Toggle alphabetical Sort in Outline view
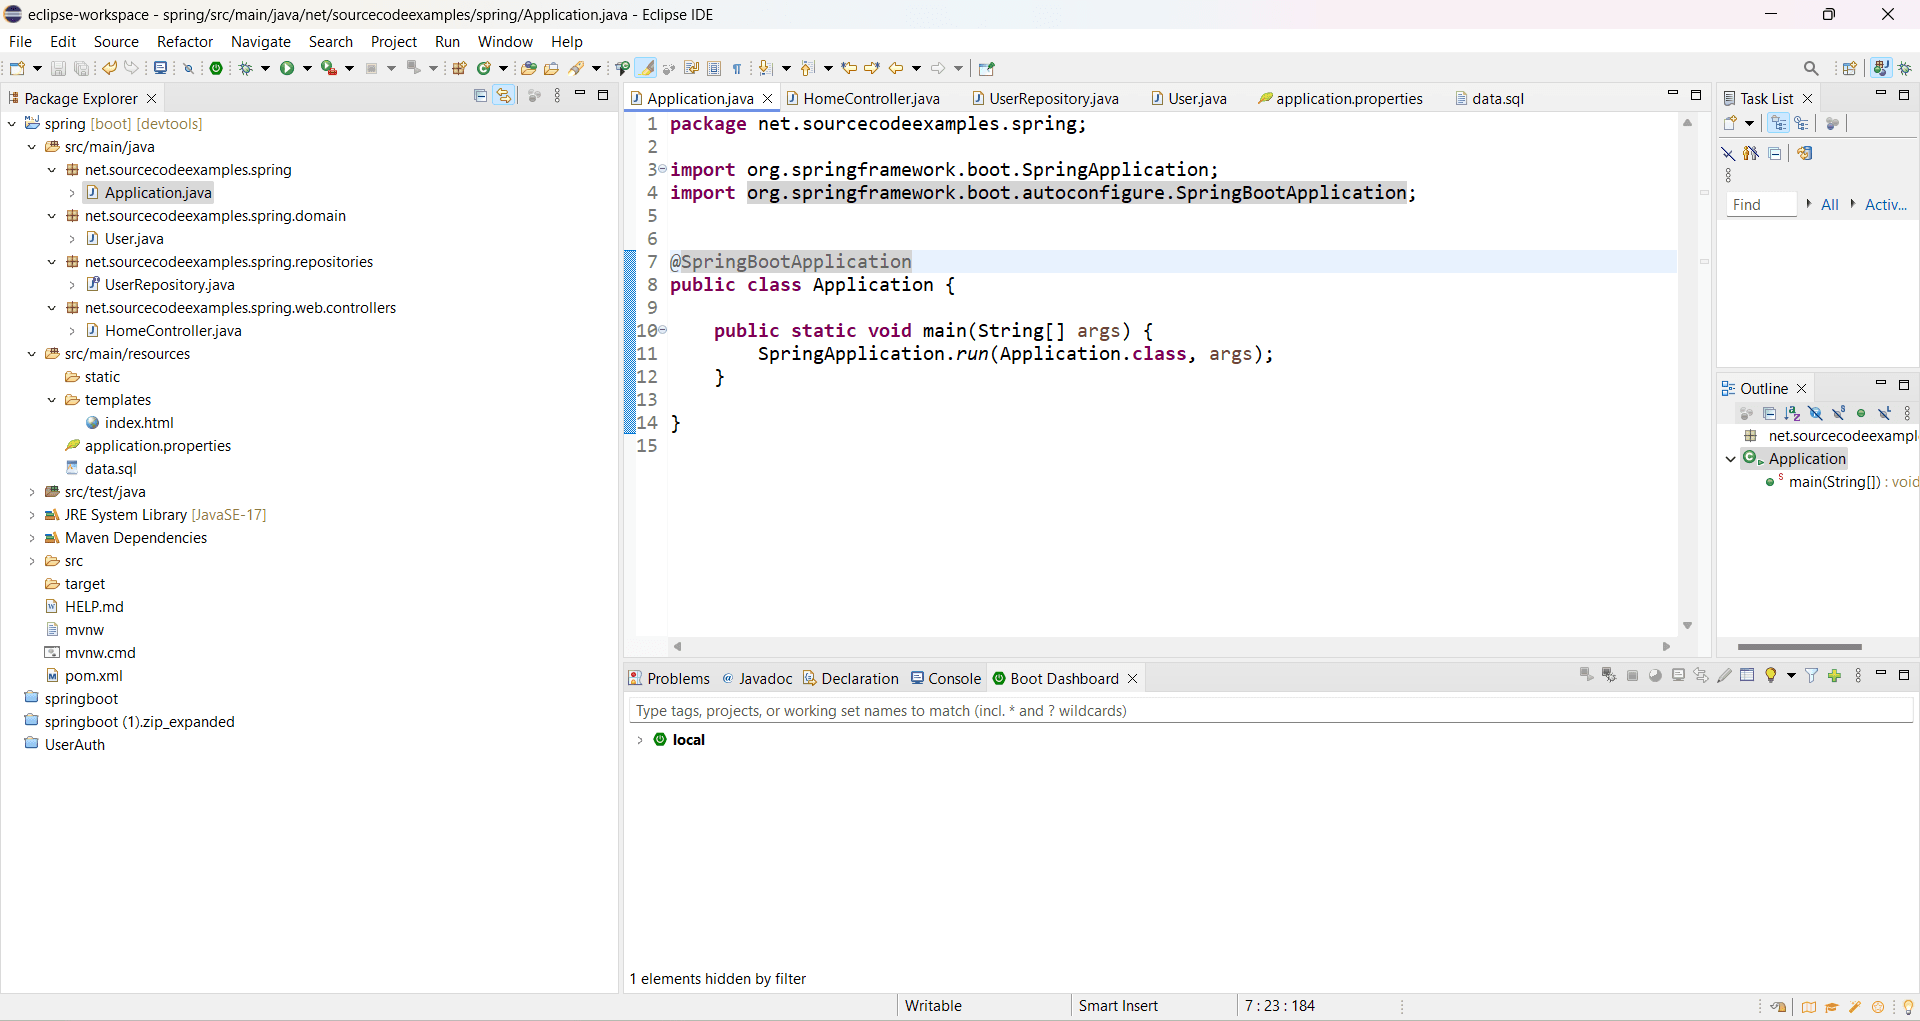 coord(1792,413)
